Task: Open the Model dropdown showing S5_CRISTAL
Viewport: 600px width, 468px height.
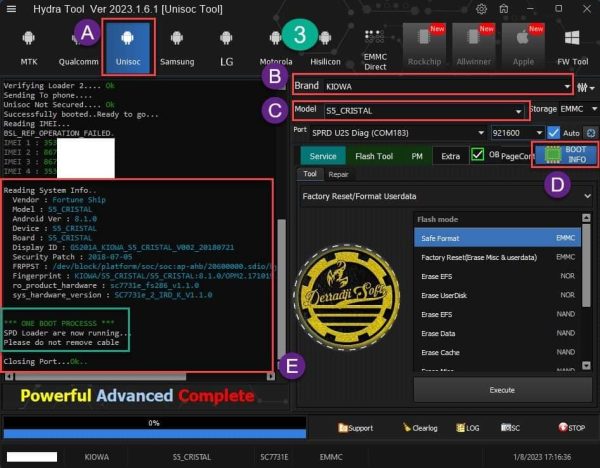Action: pyautogui.click(x=424, y=111)
